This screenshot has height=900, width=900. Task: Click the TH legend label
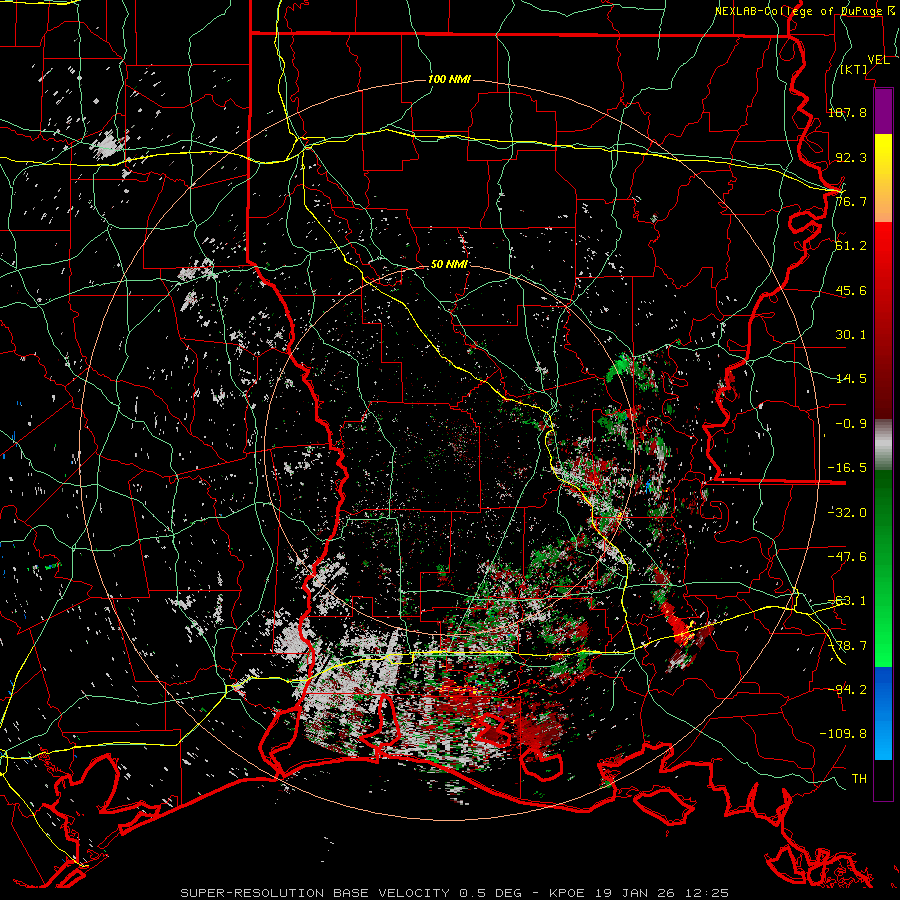859,779
